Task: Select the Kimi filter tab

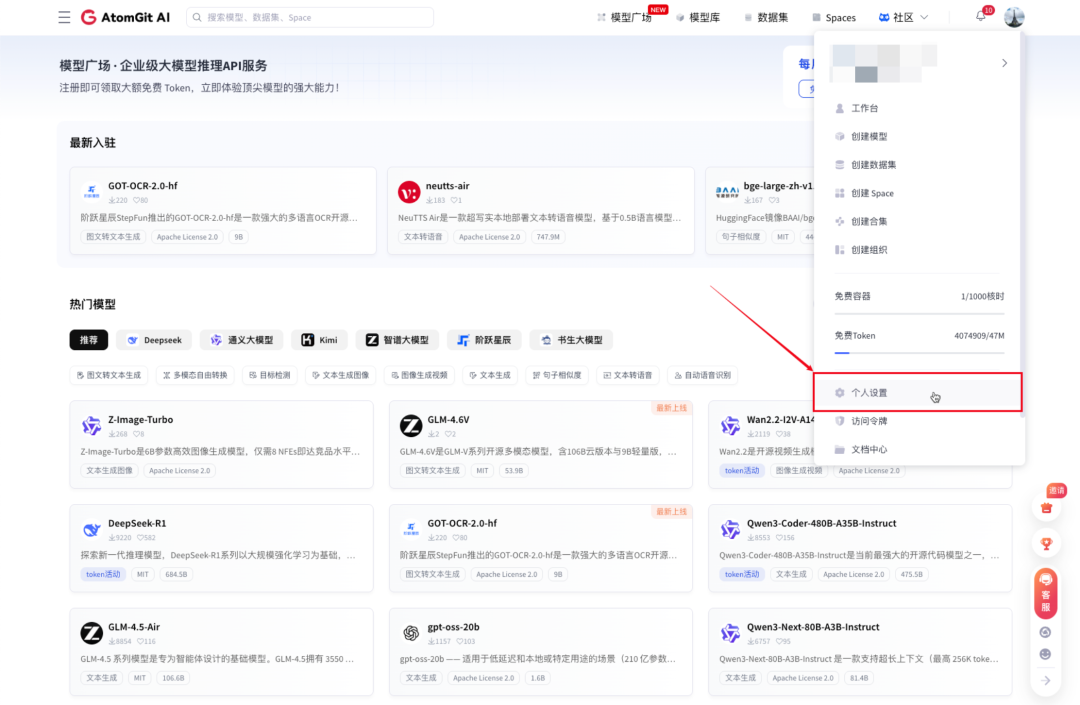Action: point(320,339)
